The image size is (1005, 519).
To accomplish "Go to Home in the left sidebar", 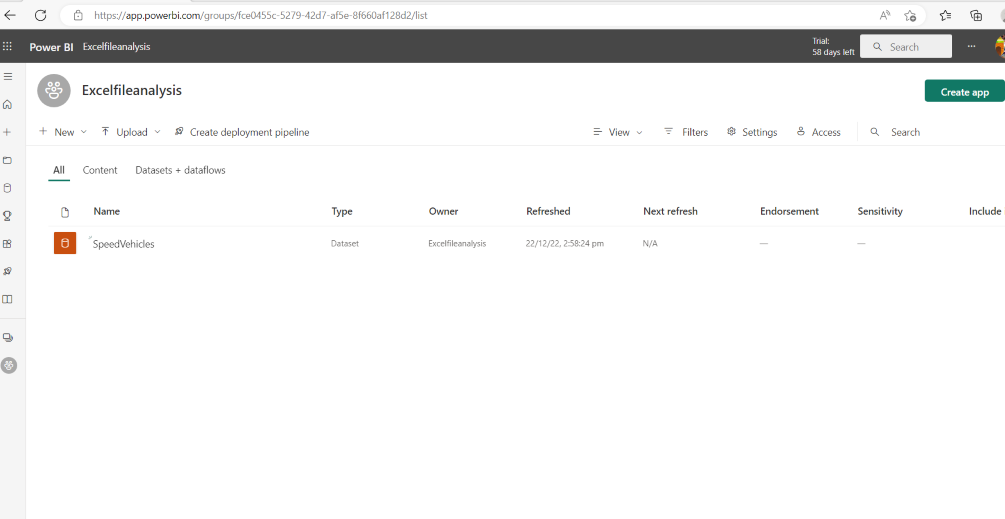I will pyautogui.click(x=8, y=104).
